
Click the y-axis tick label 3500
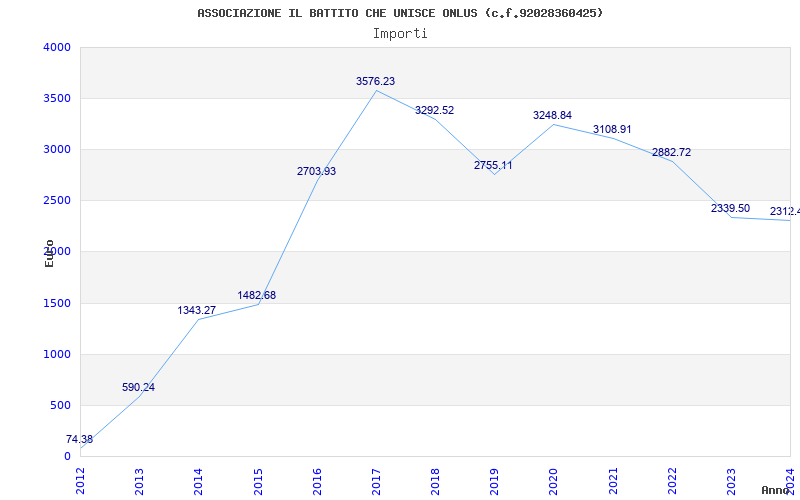[57, 98]
